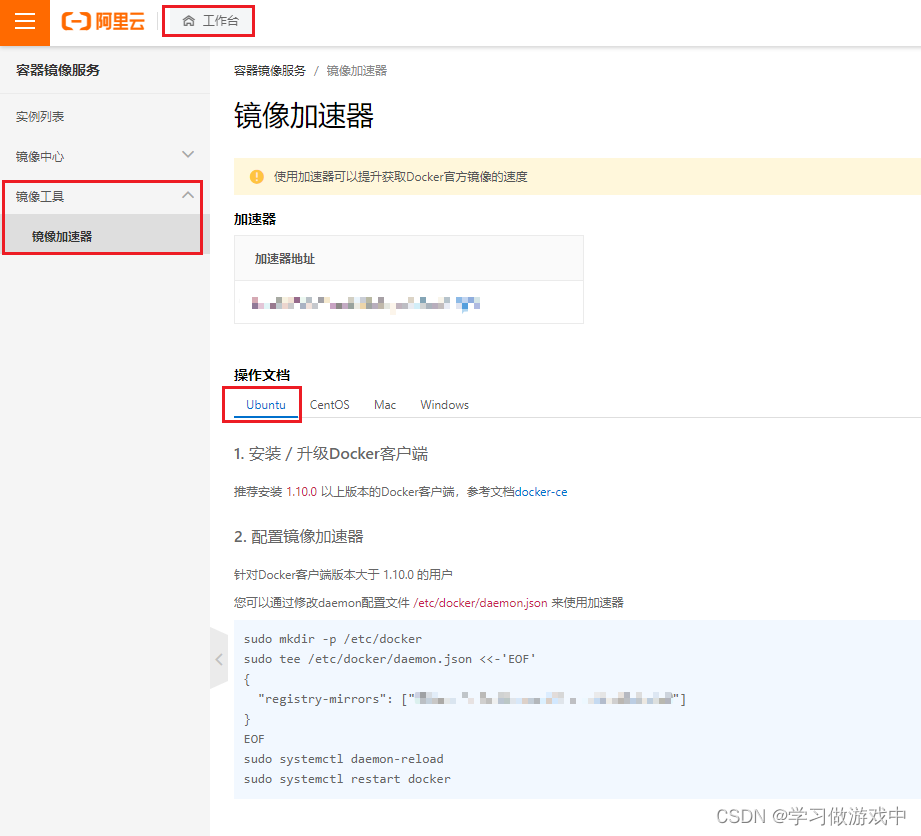The width and height of the screenshot is (921, 836).
Task: Click the 容器镜像服务 sidebar title
Action: pyautogui.click(x=58, y=70)
